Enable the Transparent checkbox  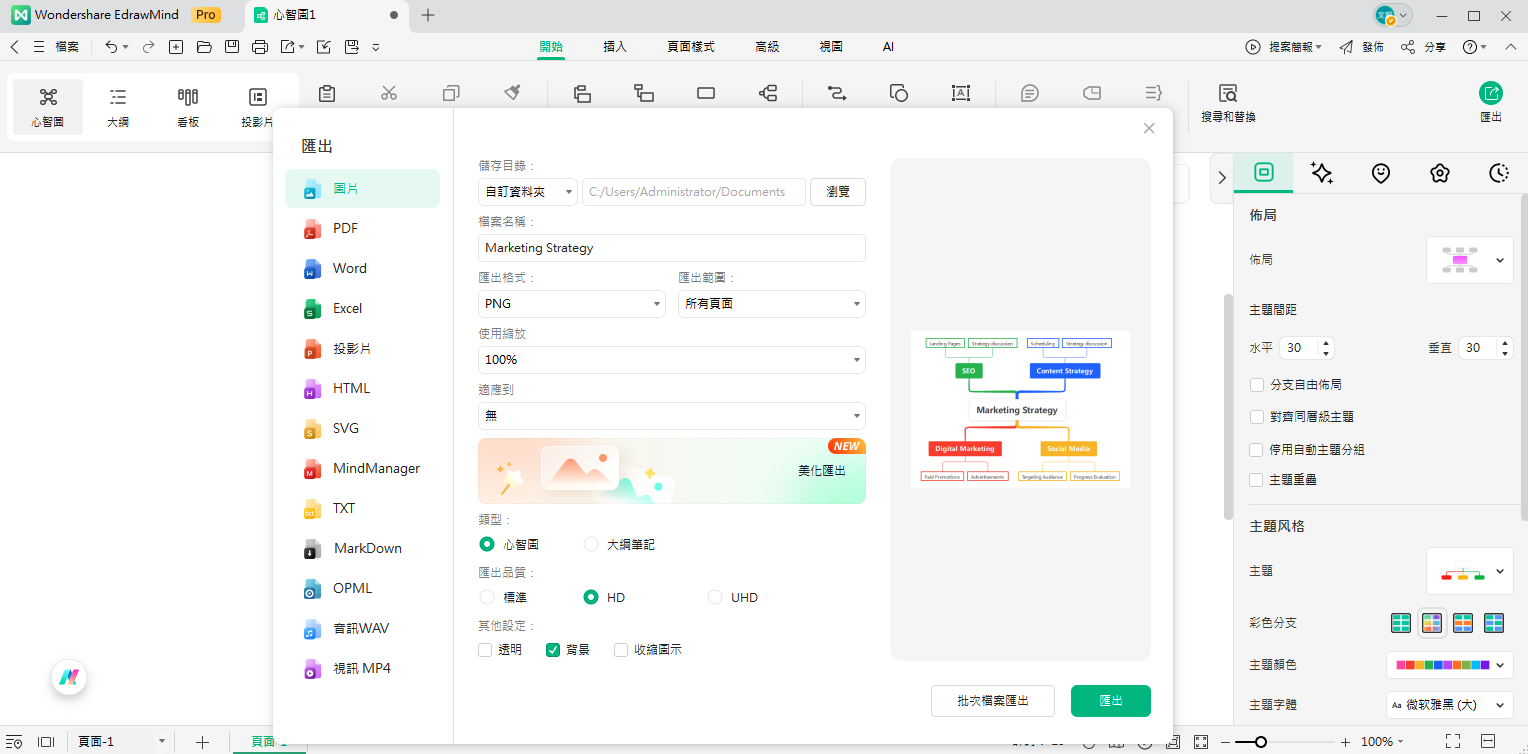[485, 650]
